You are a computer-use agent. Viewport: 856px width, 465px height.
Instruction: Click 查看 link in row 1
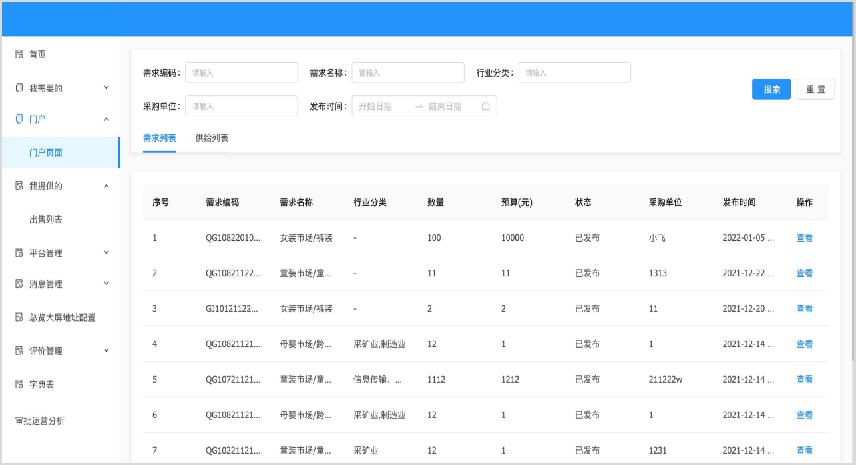coord(804,238)
